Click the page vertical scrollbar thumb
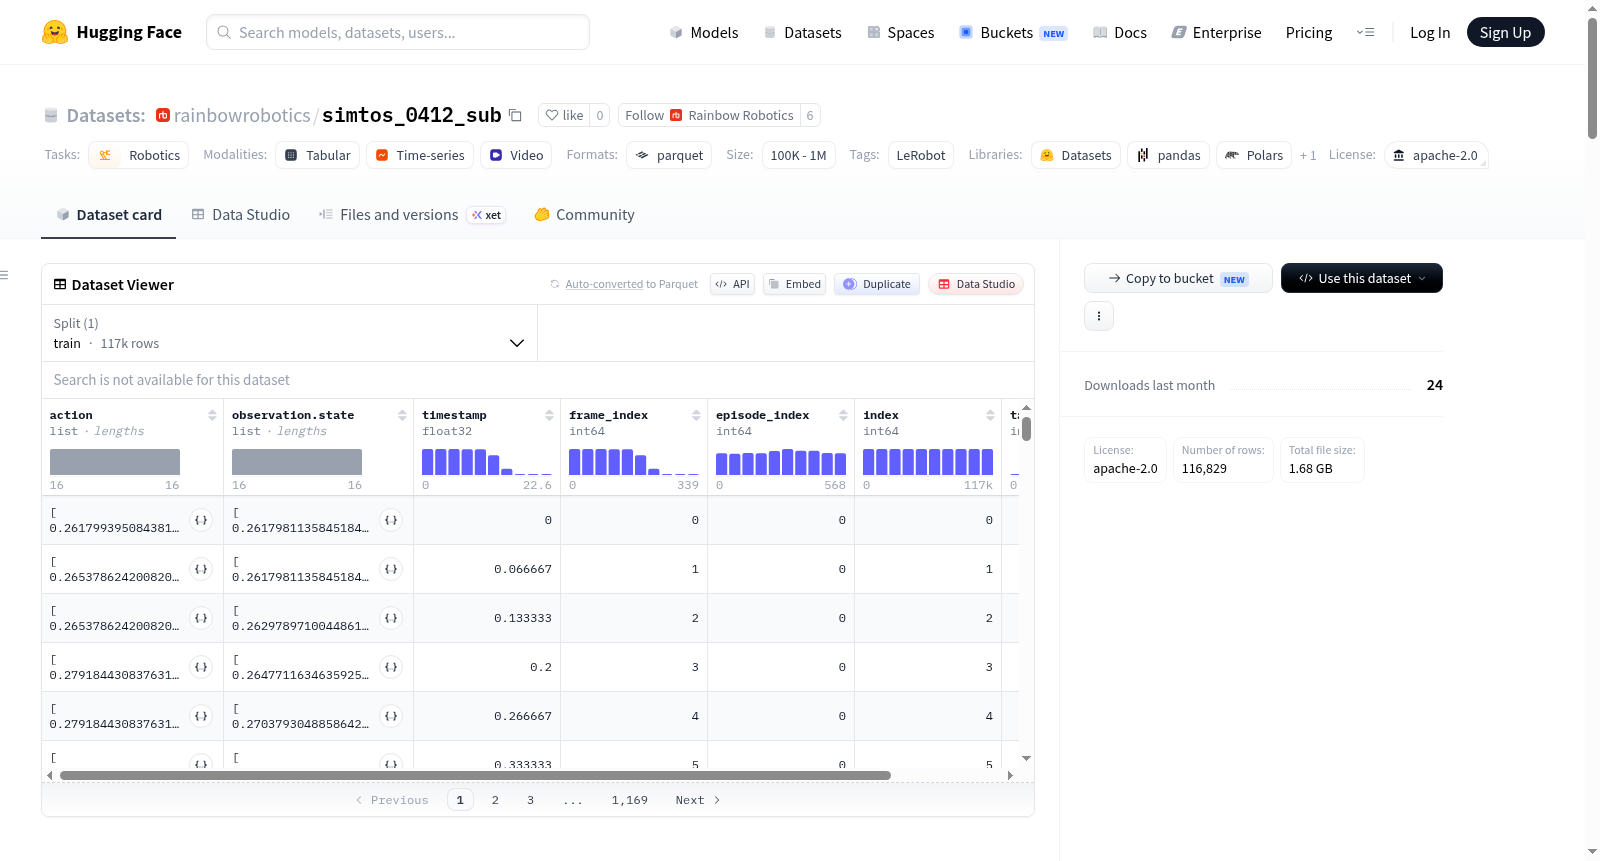Viewport: 1600px width, 861px height. (x=1592, y=78)
